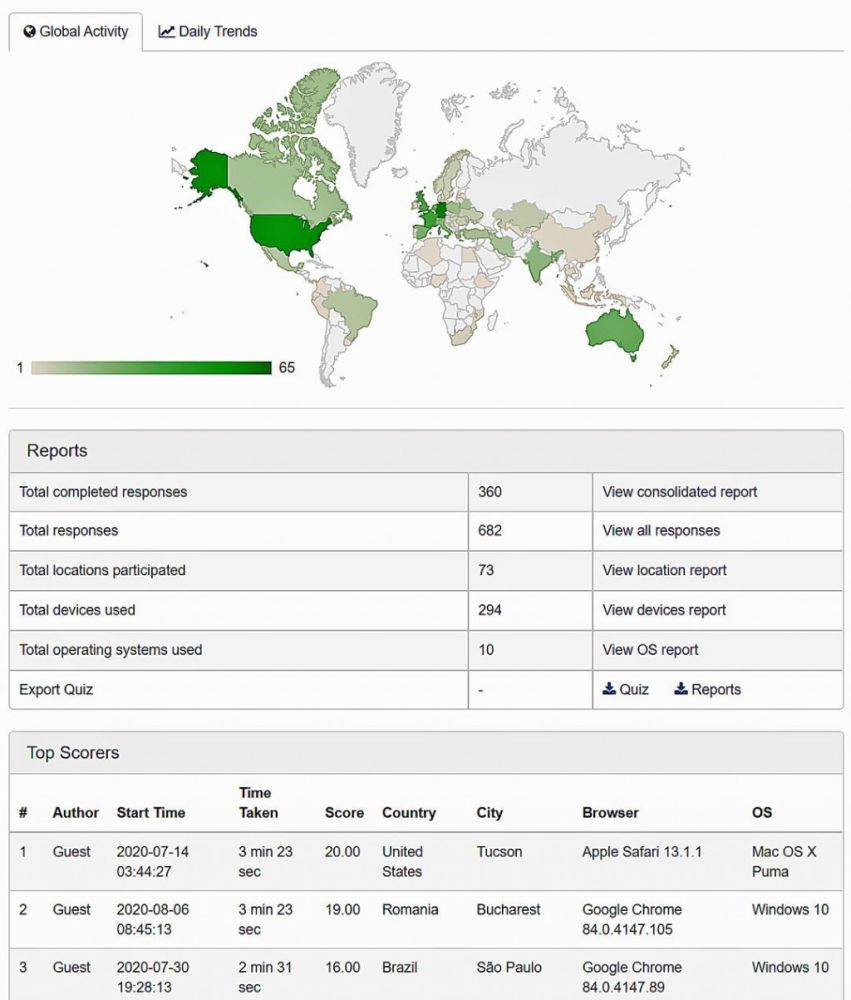Open View devices report link
851x1000 pixels.
(x=664, y=610)
